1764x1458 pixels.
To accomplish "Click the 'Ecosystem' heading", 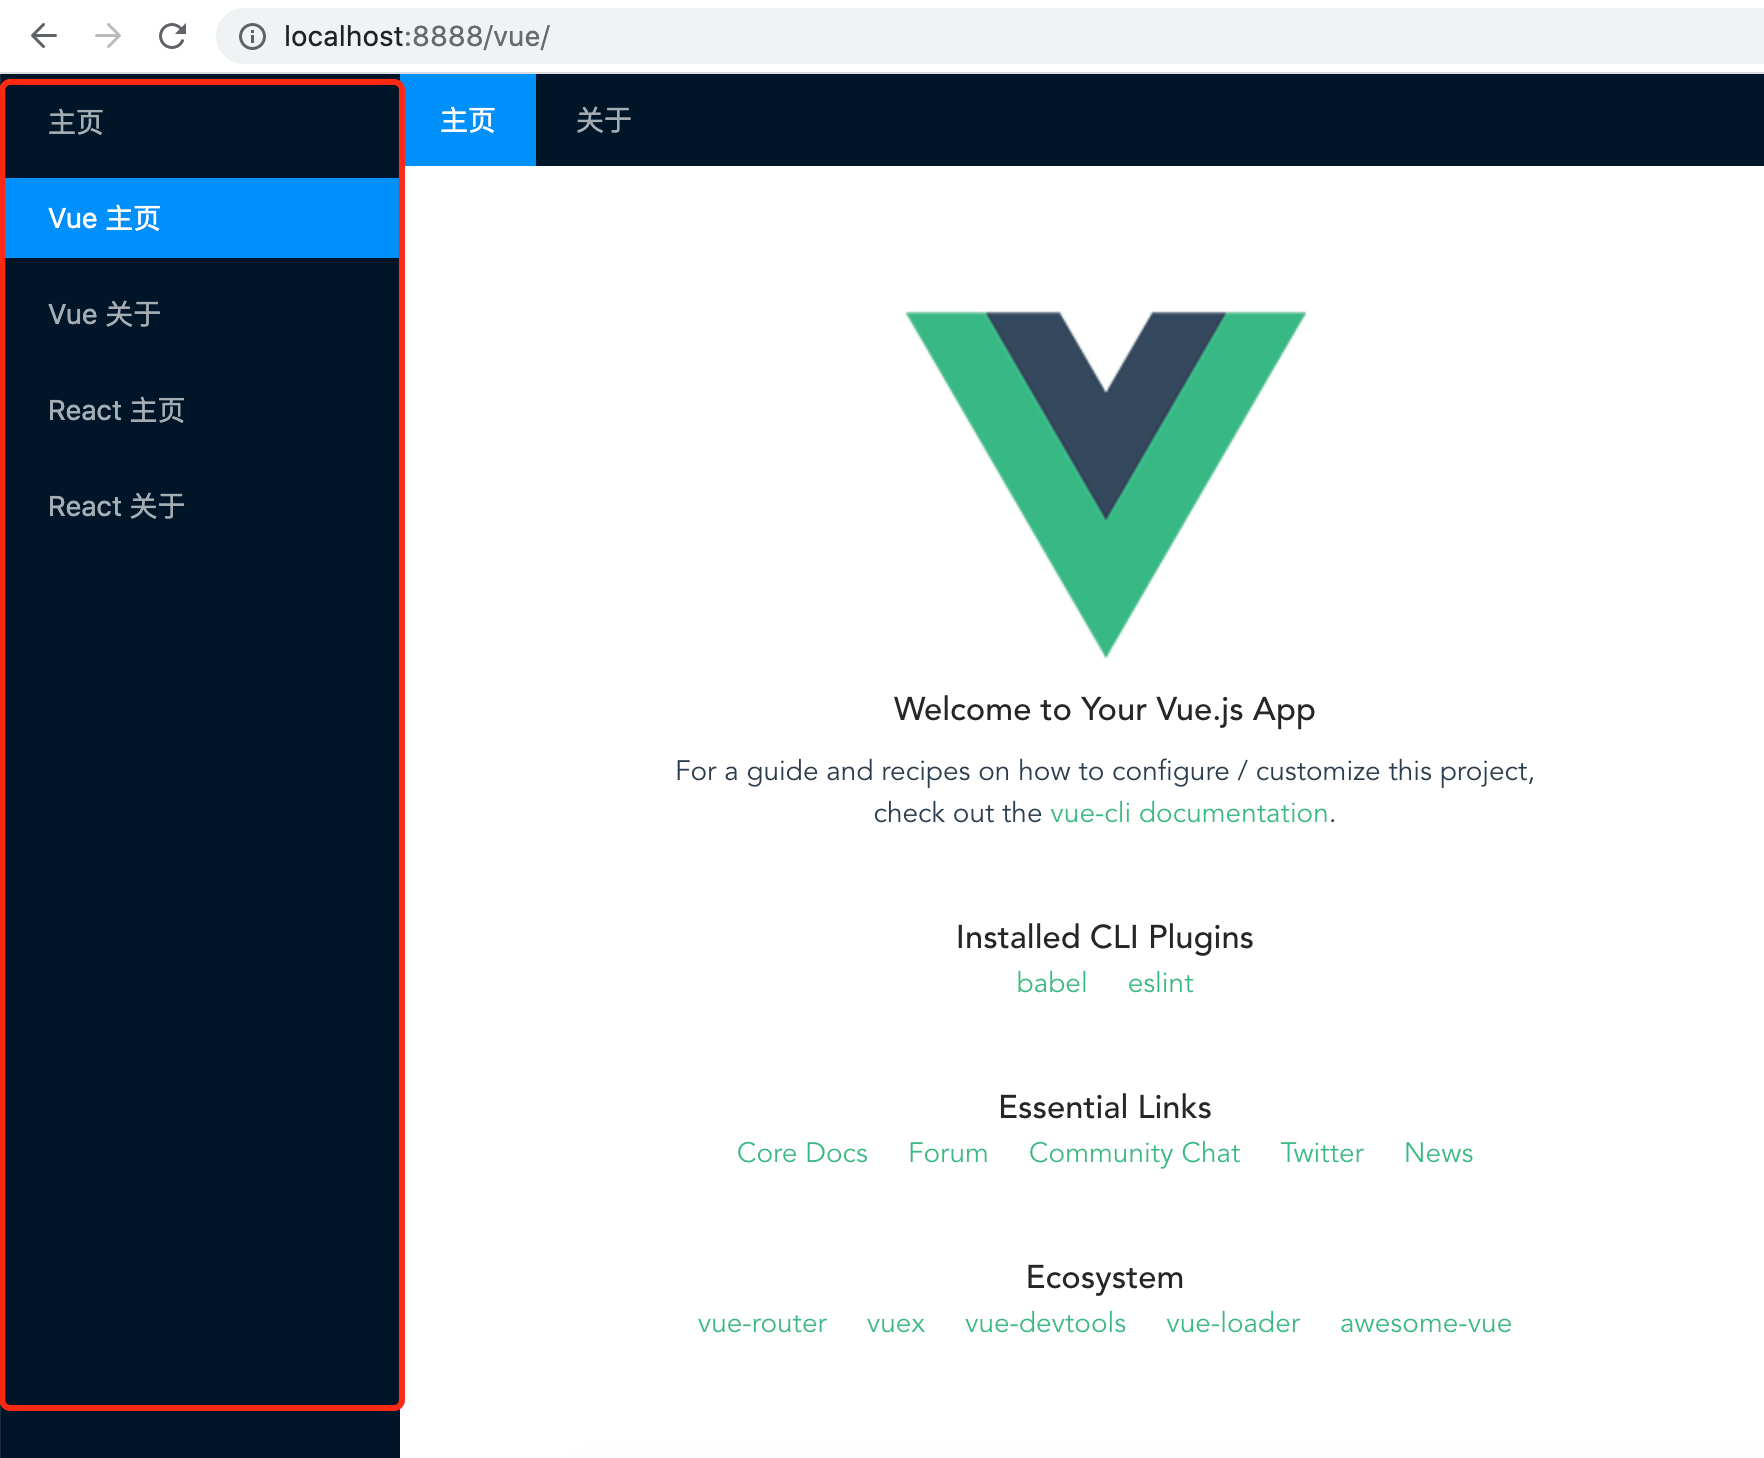I will (1104, 1277).
